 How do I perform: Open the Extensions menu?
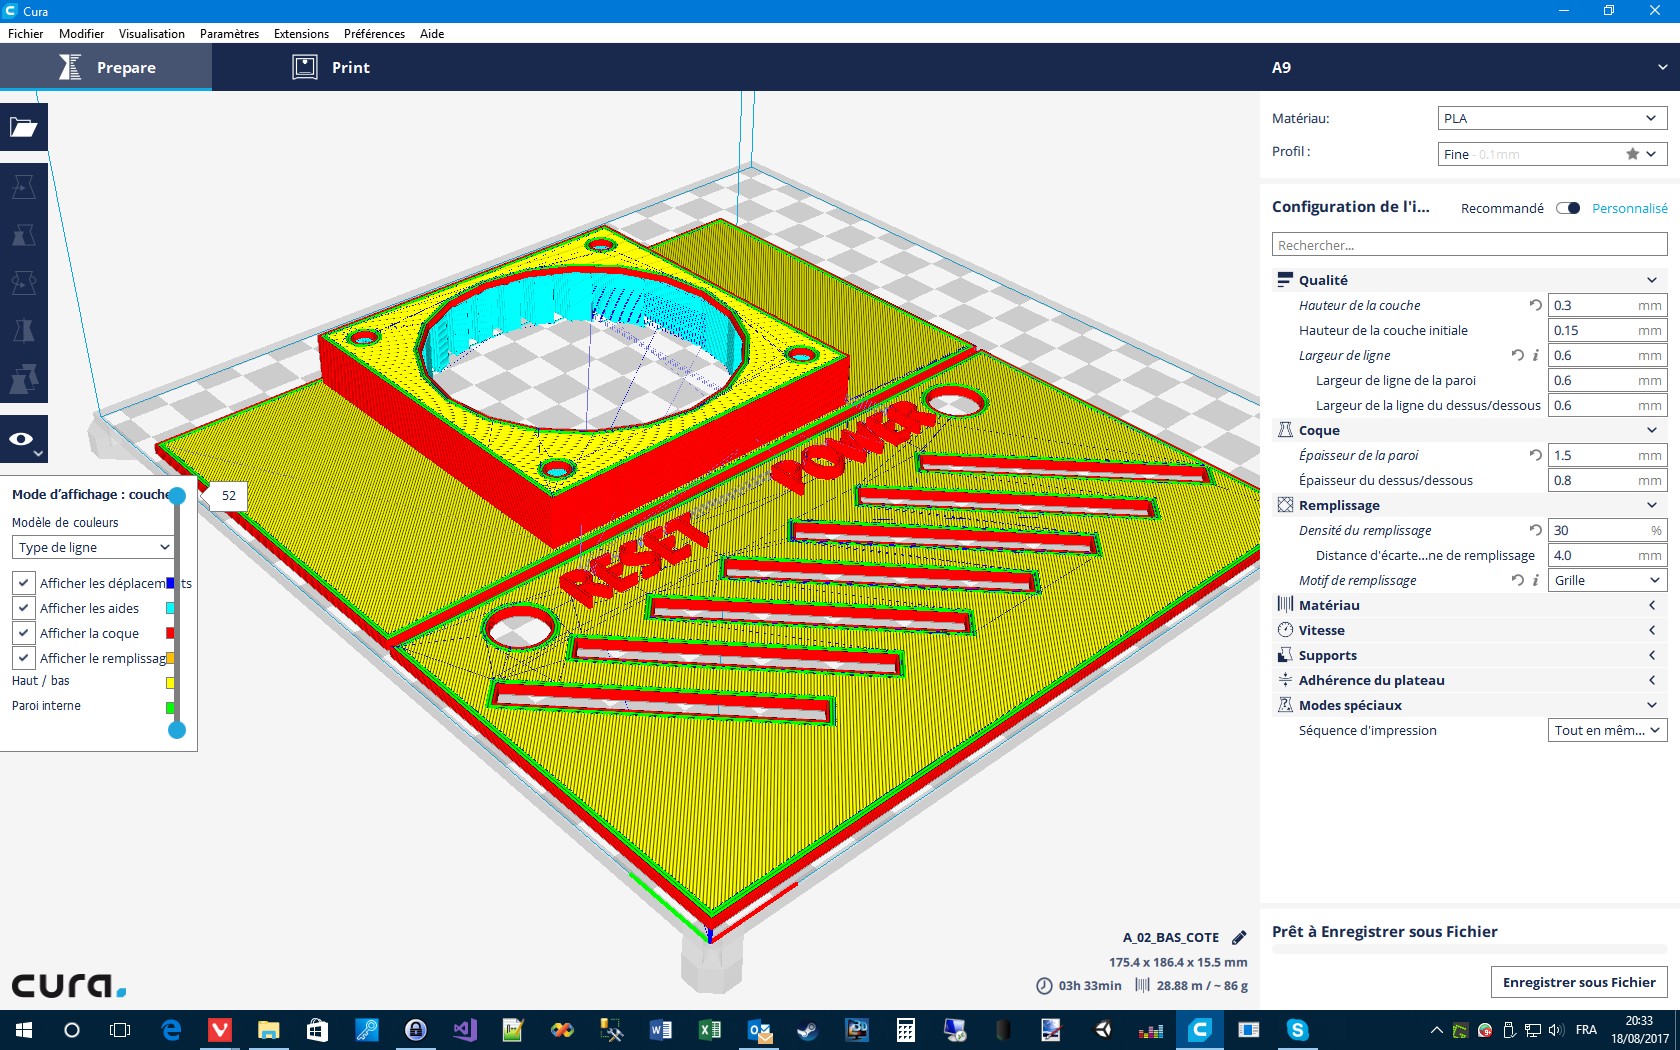pos(301,33)
